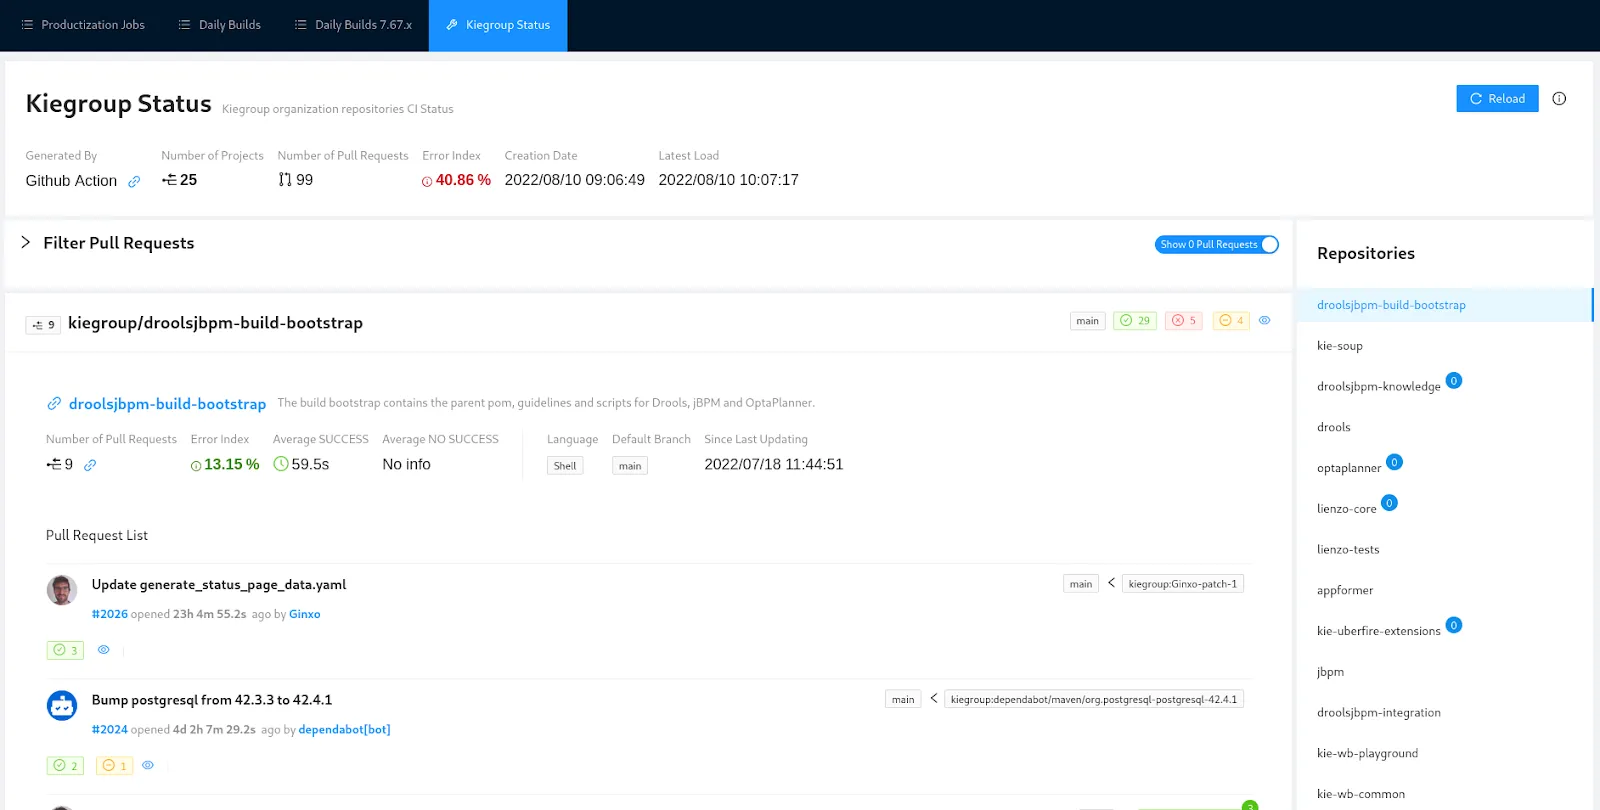Click the 9 pull requests badge in header
The height and width of the screenshot is (810, 1600).
[x=43, y=324]
